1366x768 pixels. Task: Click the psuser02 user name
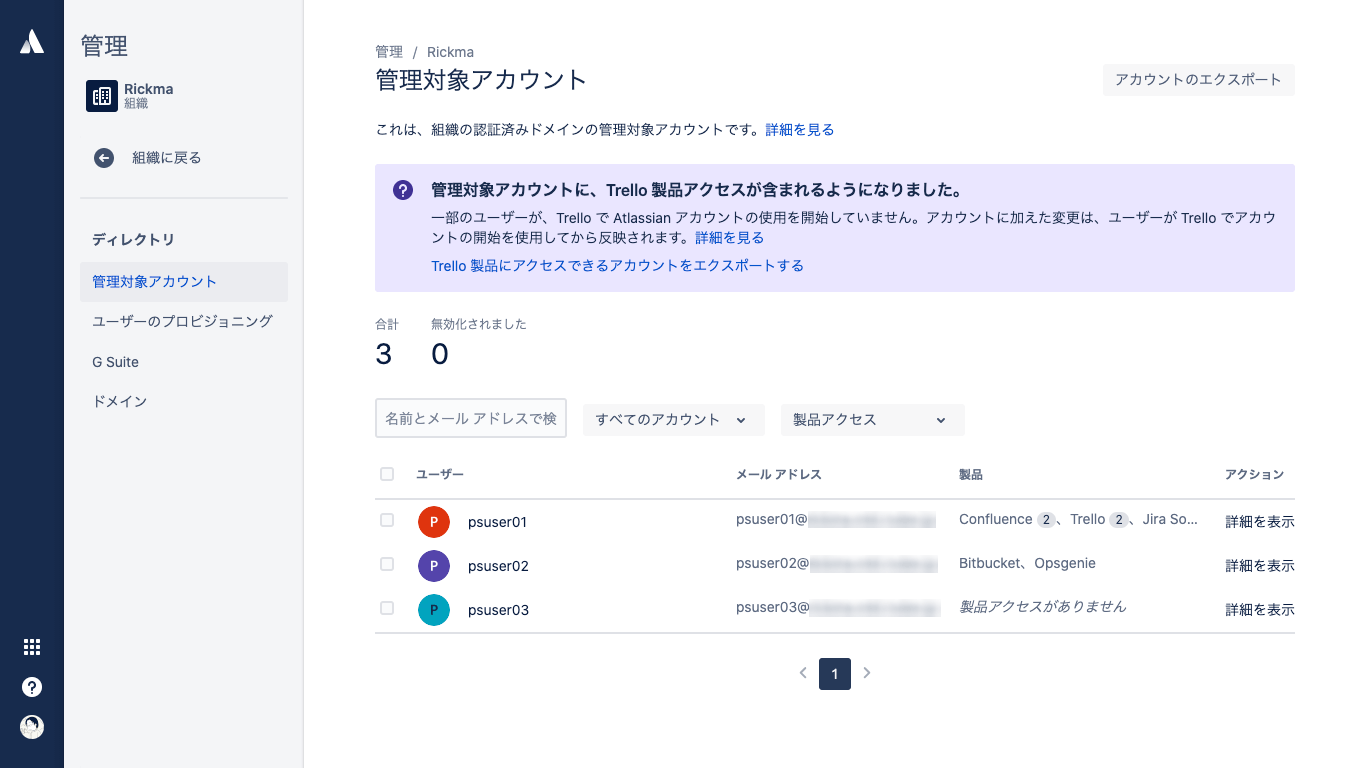coord(498,566)
